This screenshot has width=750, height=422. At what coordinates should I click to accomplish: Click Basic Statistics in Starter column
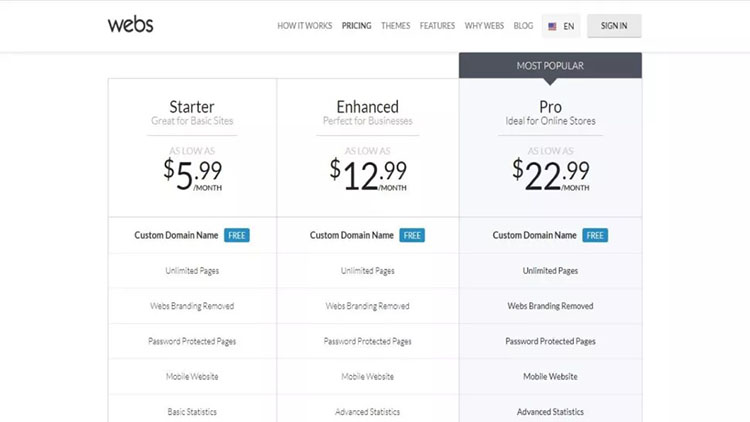[192, 411]
